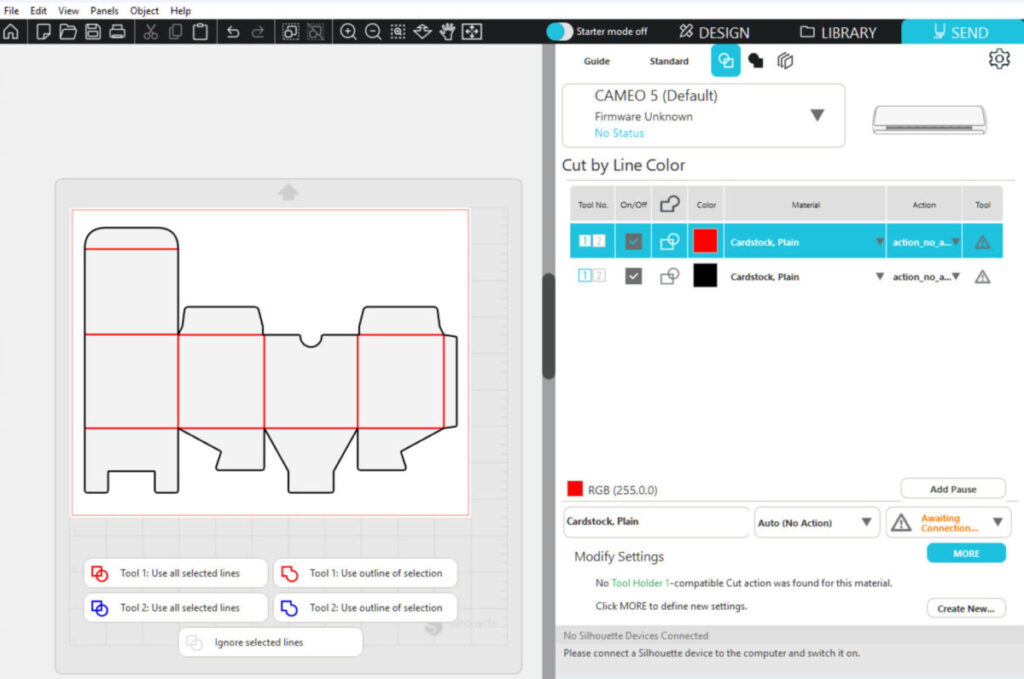Select the Pan hand tool
The image size is (1024, 679).
point(447,32)
